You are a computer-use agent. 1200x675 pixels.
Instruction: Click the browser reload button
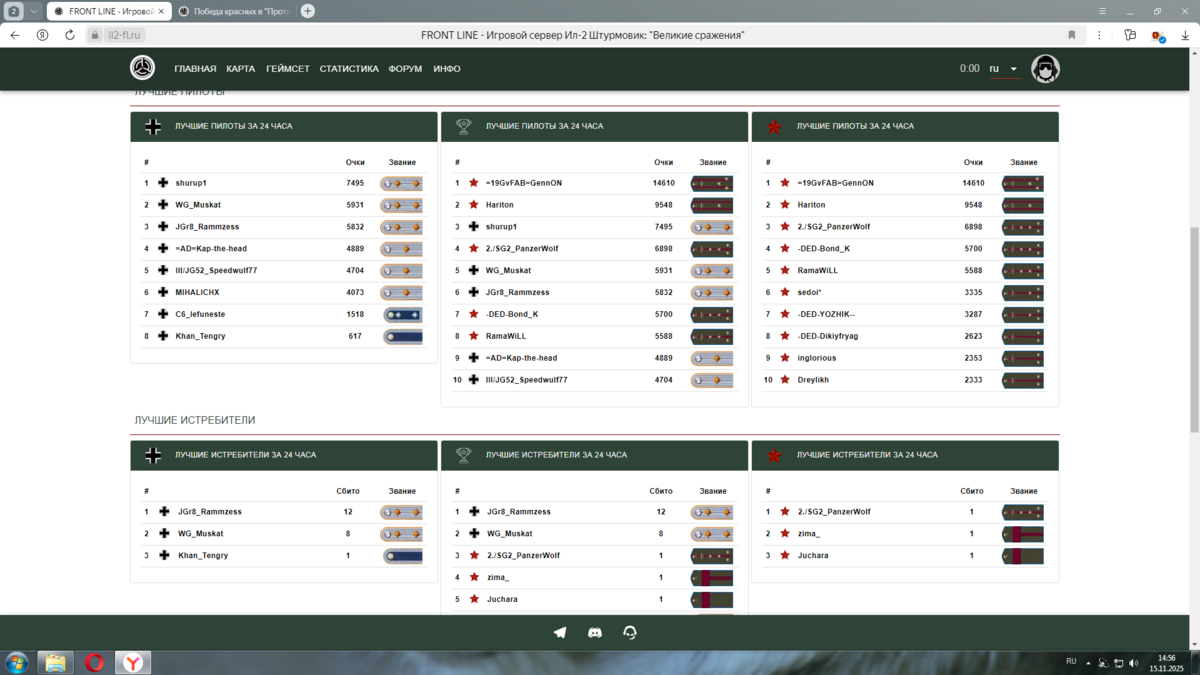(x=70, y=35)
